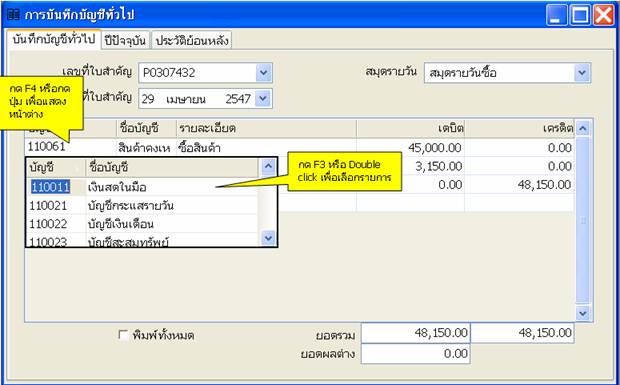Select the บัญชีสะสมทรัพย์ row
Screen dimensions: 620x385
[172, 241]
